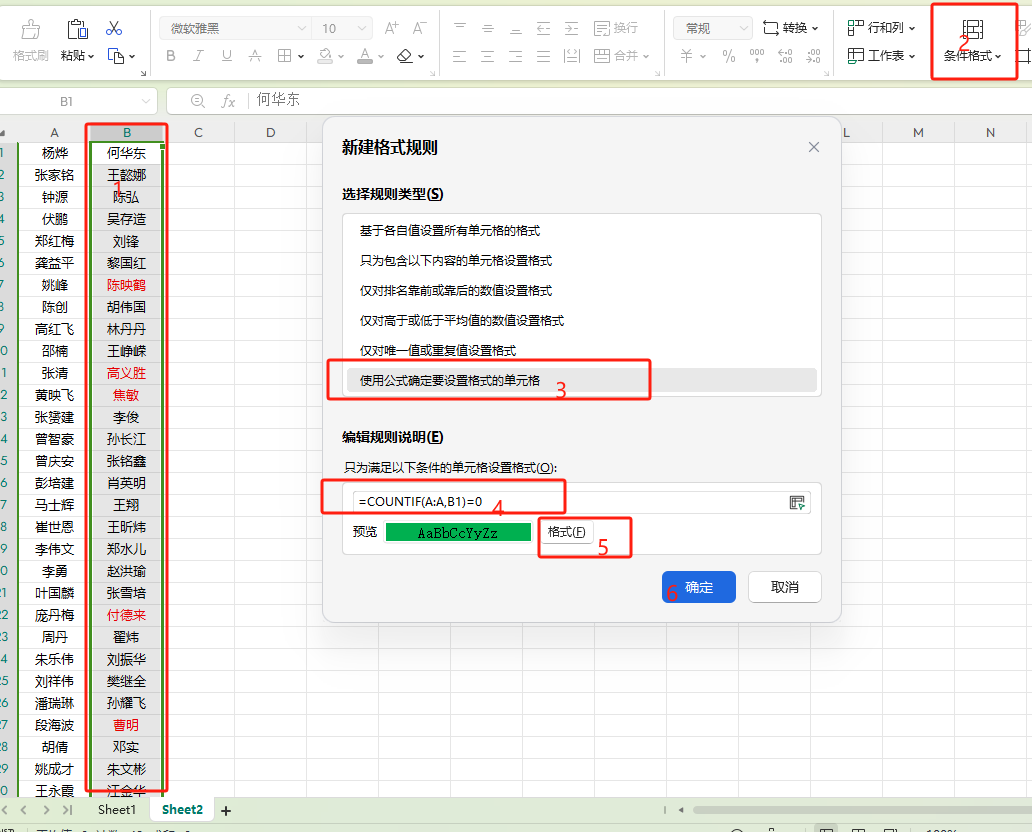Screen dimensions: 1032x832
Task: Open the 格式(F) format settings button
Action: 567,532
